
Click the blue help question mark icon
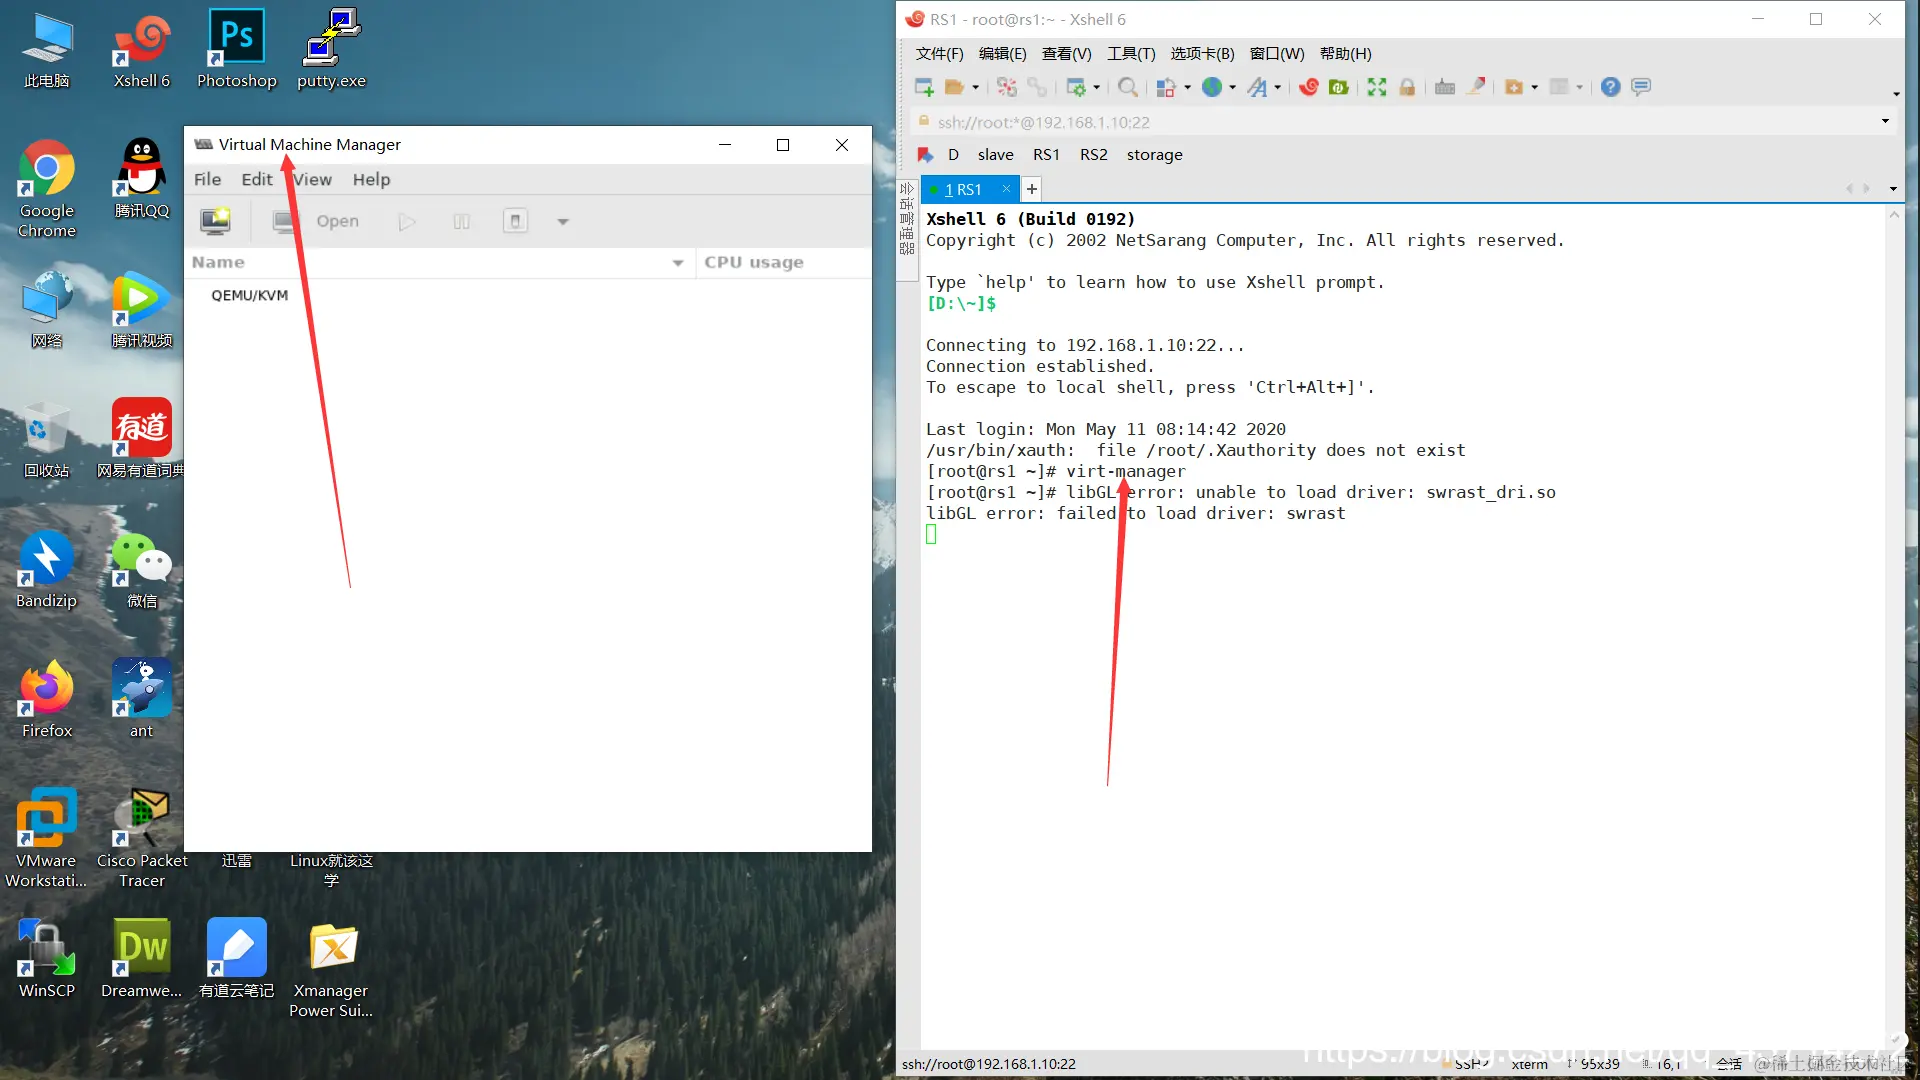point(1610,87)
